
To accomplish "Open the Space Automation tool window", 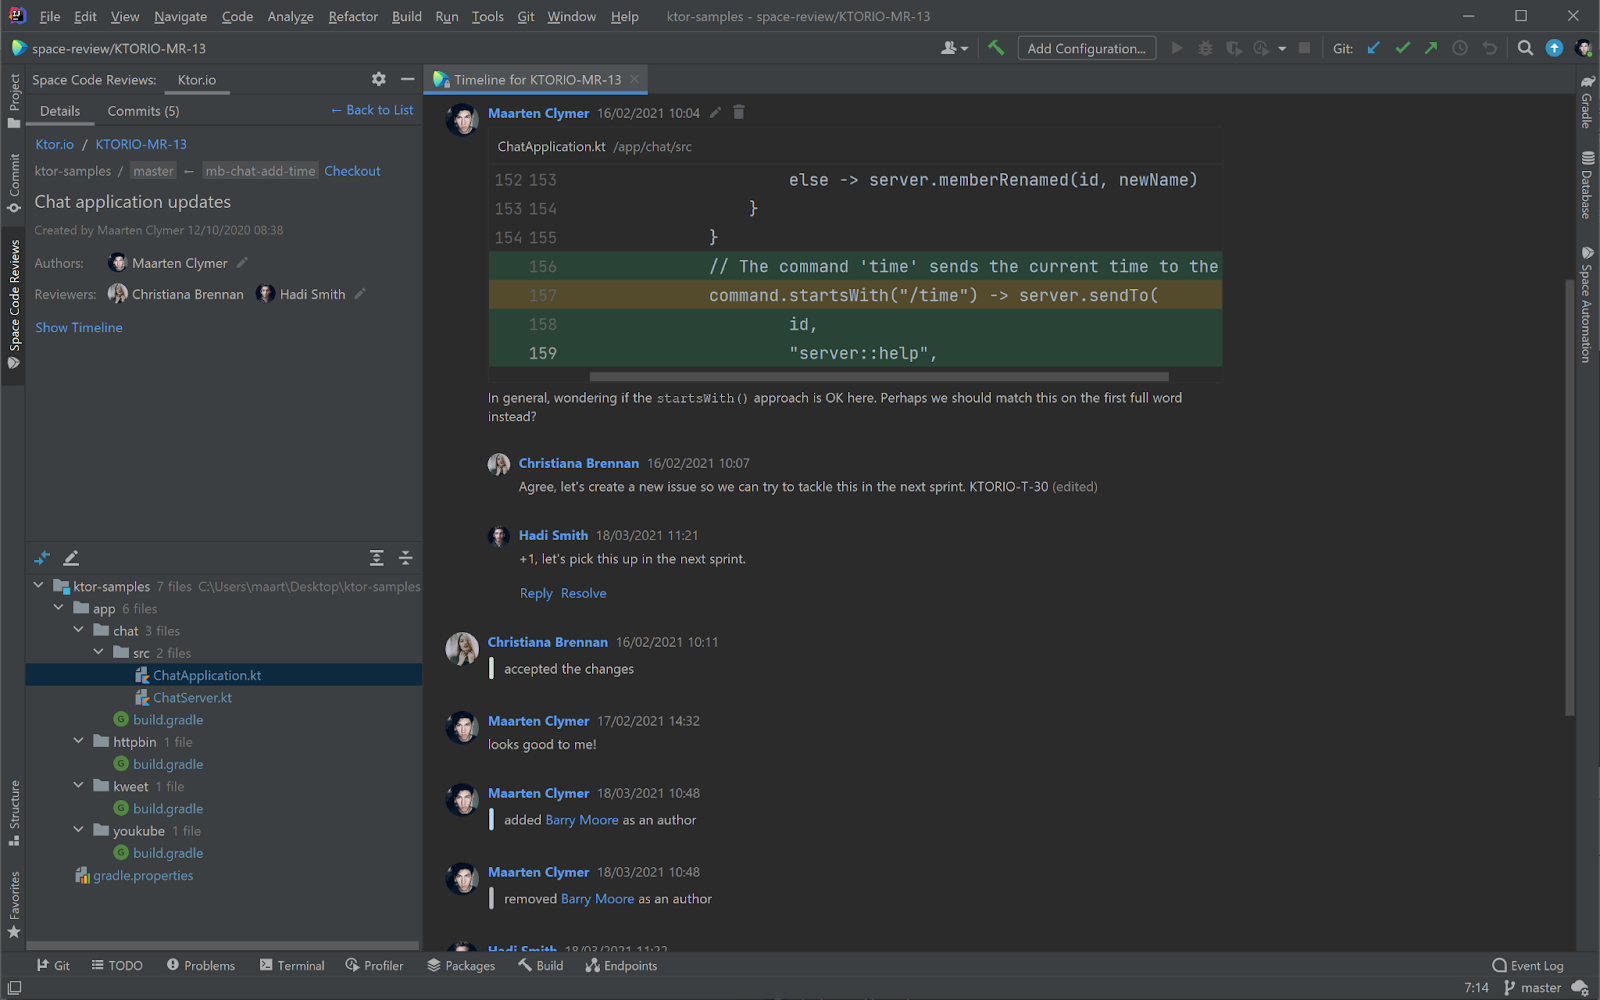I will coord(1587,304).
